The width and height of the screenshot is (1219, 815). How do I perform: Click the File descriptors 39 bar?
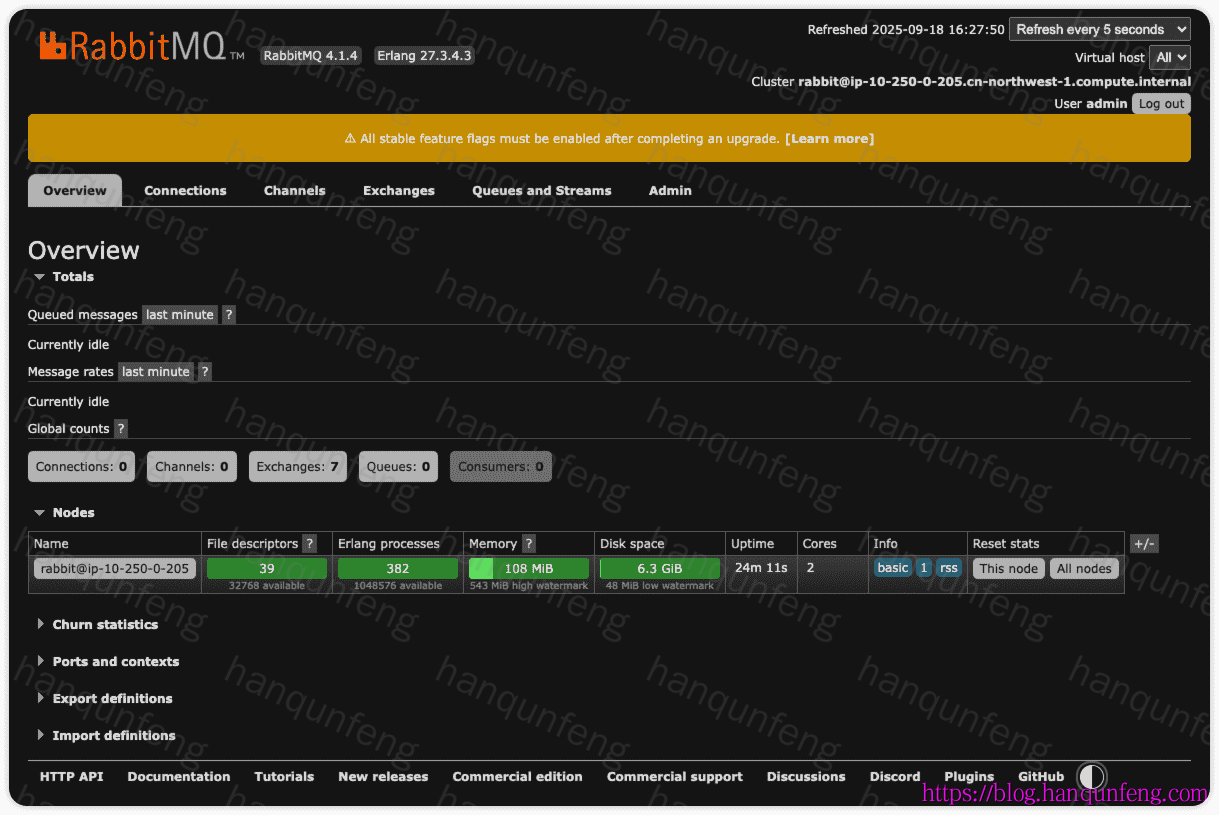pyautogui.click(x=267, y=568)
